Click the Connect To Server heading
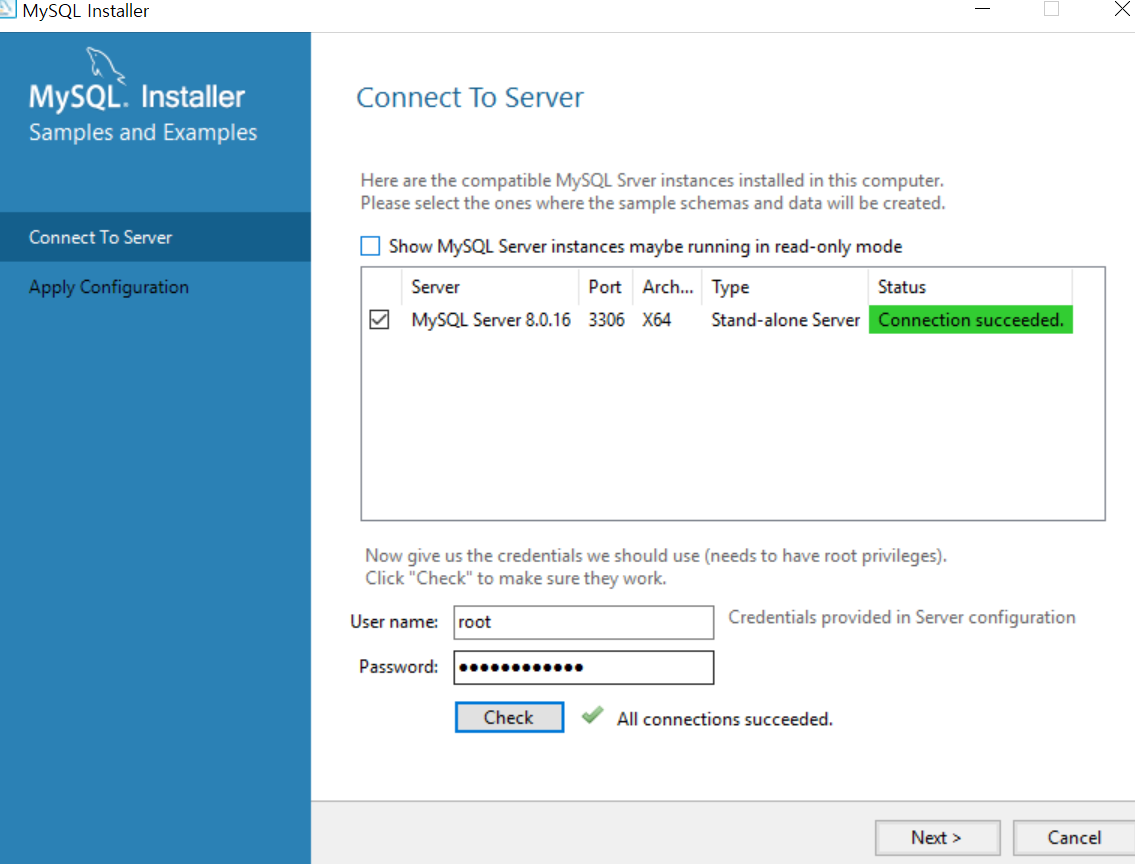Screen dimensions: 1135x864 (x=470, y=97)
